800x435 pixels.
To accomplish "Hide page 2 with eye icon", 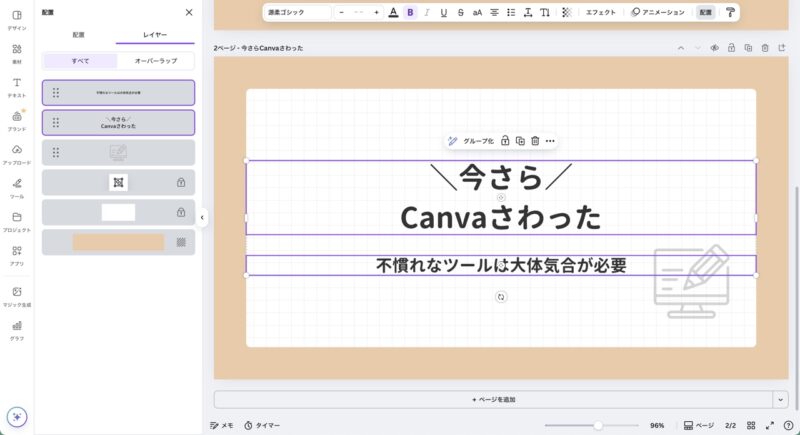I will [x=714, y=48].
